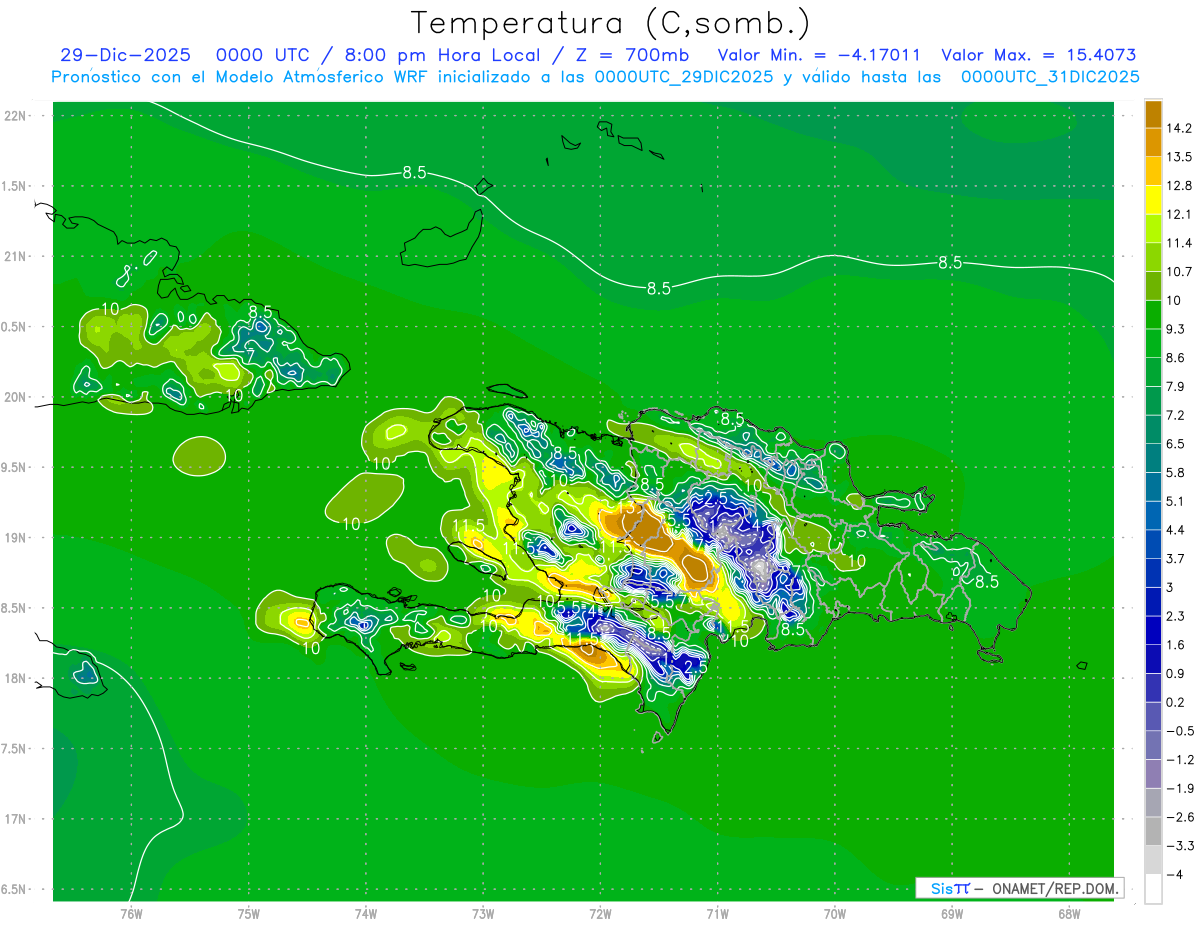
Task: Click the '-4' value at the legend bottom
Action: (1175, 874)
